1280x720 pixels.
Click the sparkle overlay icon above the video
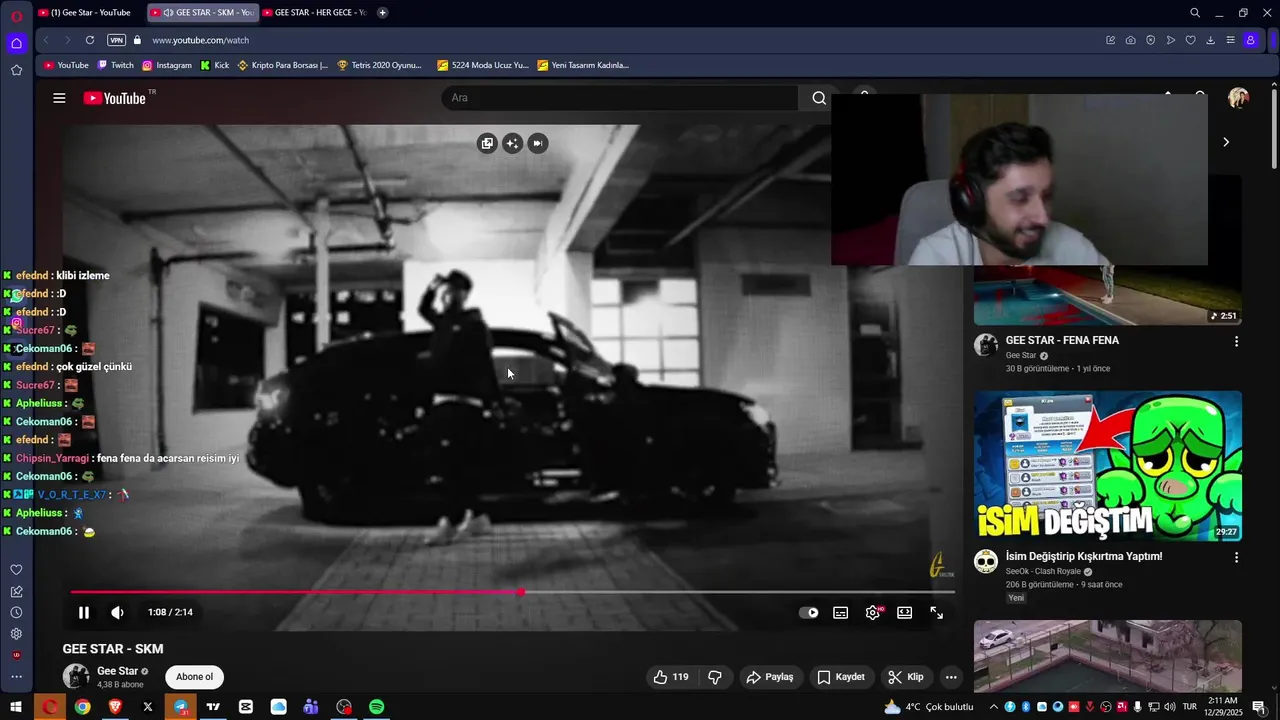[x=512, y=143]
